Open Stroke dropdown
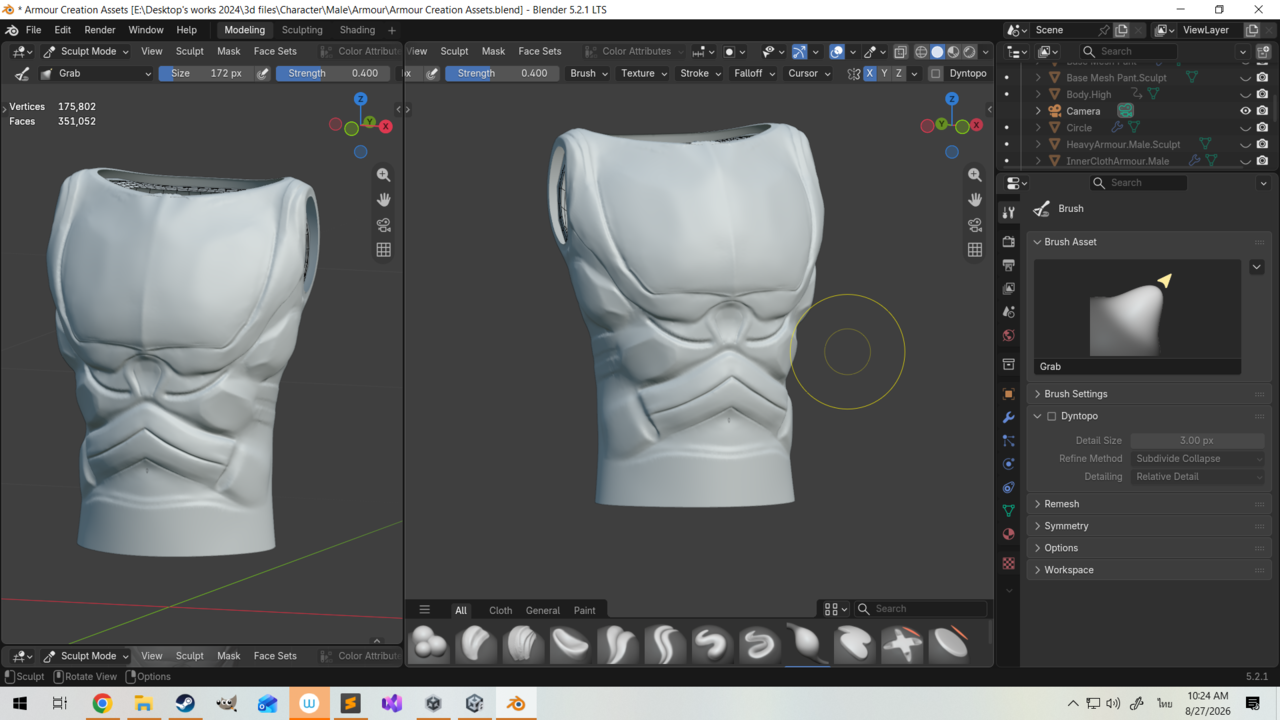The height and width of the screenshot is (720, 1280). tap(700, 73)
